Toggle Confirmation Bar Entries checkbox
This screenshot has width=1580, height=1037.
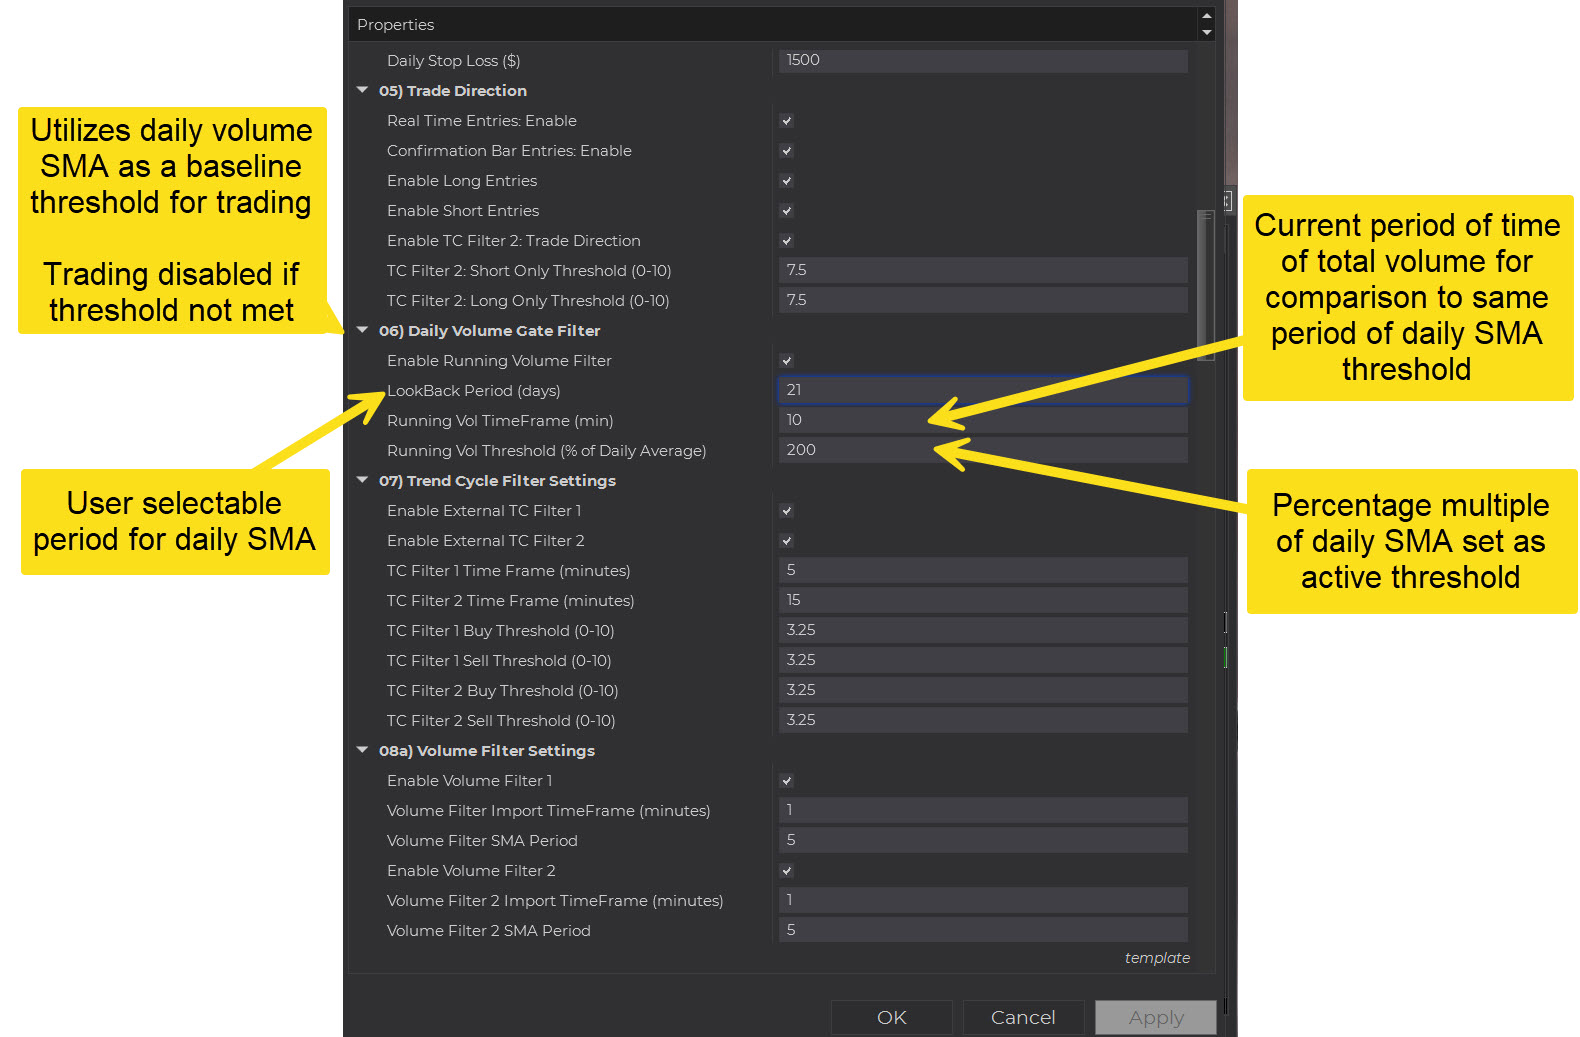(787, 151)
